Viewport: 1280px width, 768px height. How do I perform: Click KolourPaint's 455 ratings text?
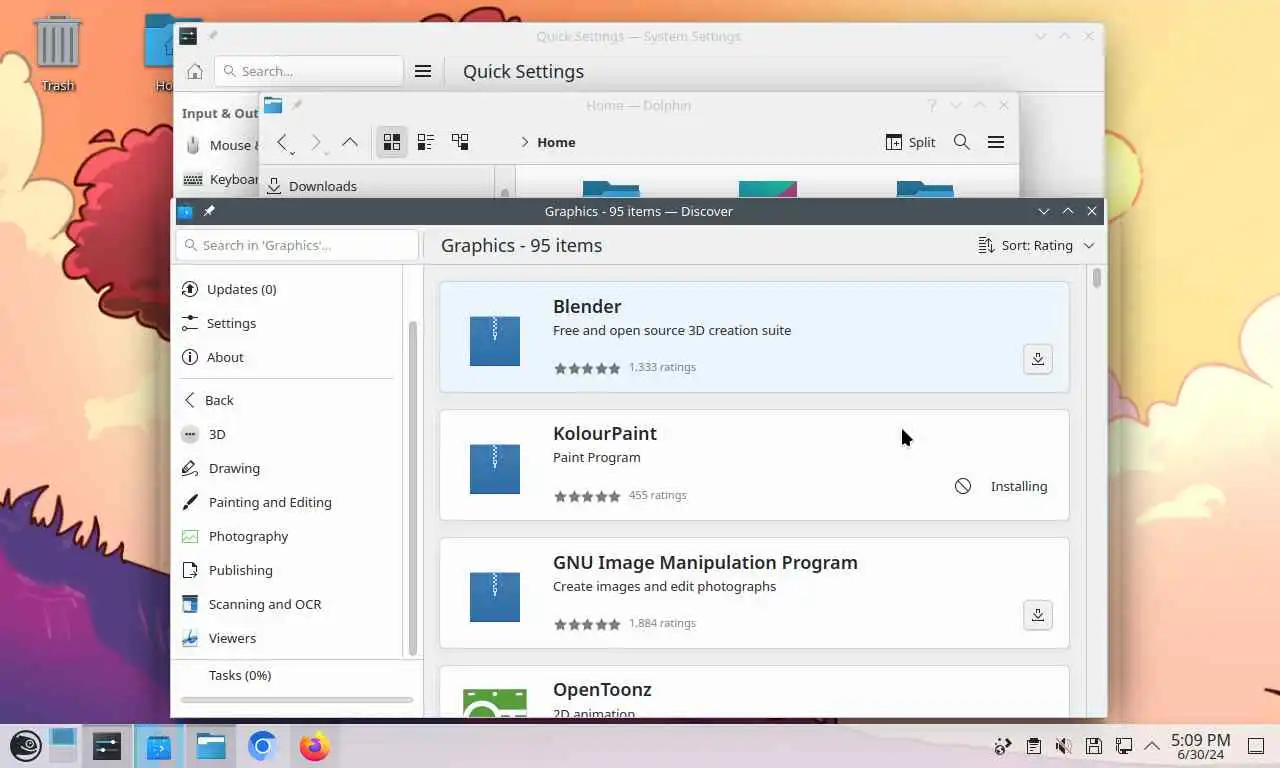tap(658, 495)
